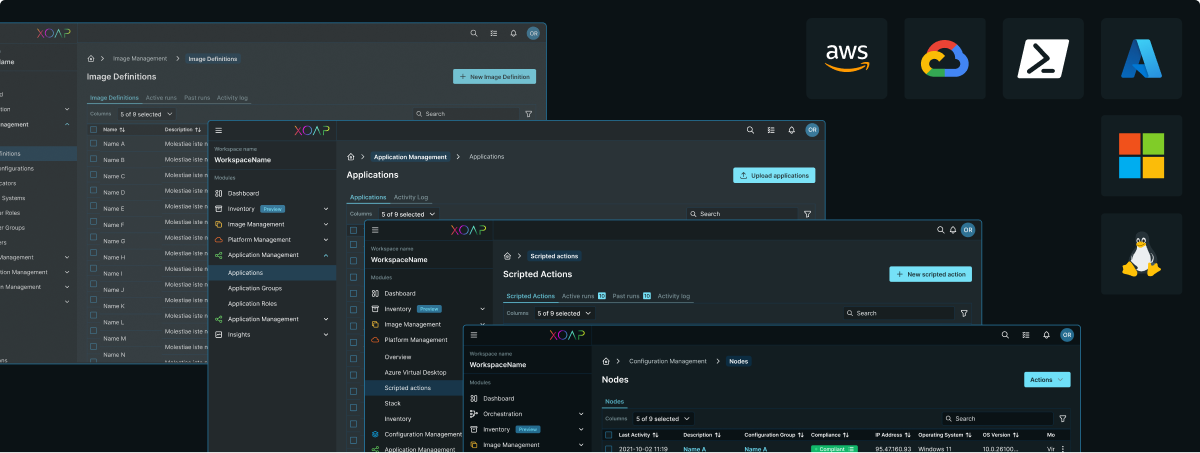Click the AWS logo tile
This screenshot has height=453, width=1200.
846,58
